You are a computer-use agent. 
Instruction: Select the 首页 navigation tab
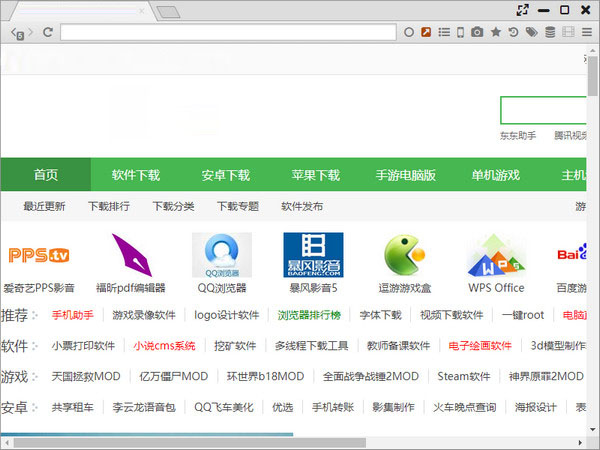[46, 175]
